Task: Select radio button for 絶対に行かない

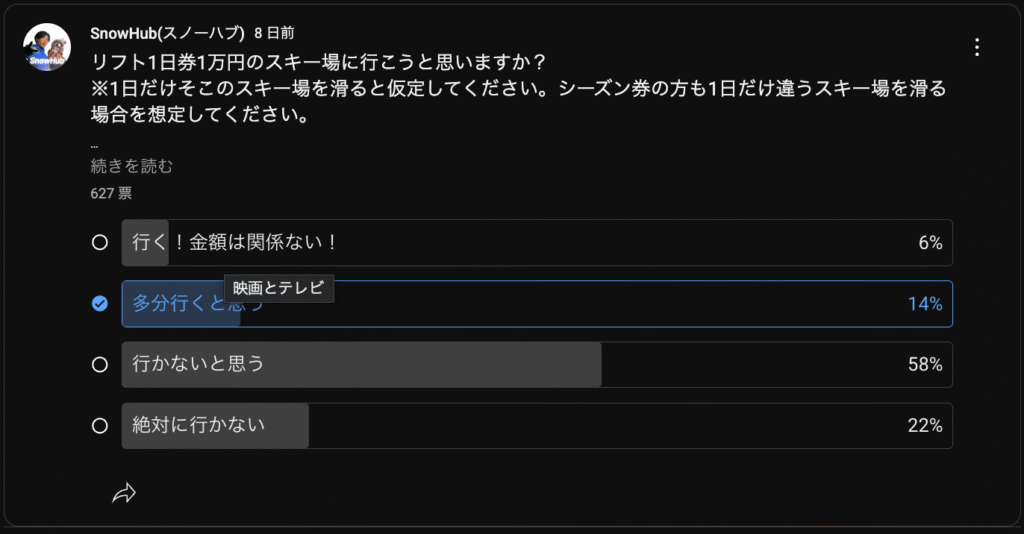Action: coord(100,426)
